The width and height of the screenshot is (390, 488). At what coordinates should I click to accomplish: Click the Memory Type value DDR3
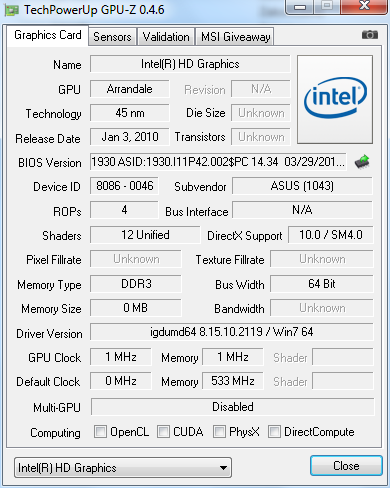click(136, 284)
